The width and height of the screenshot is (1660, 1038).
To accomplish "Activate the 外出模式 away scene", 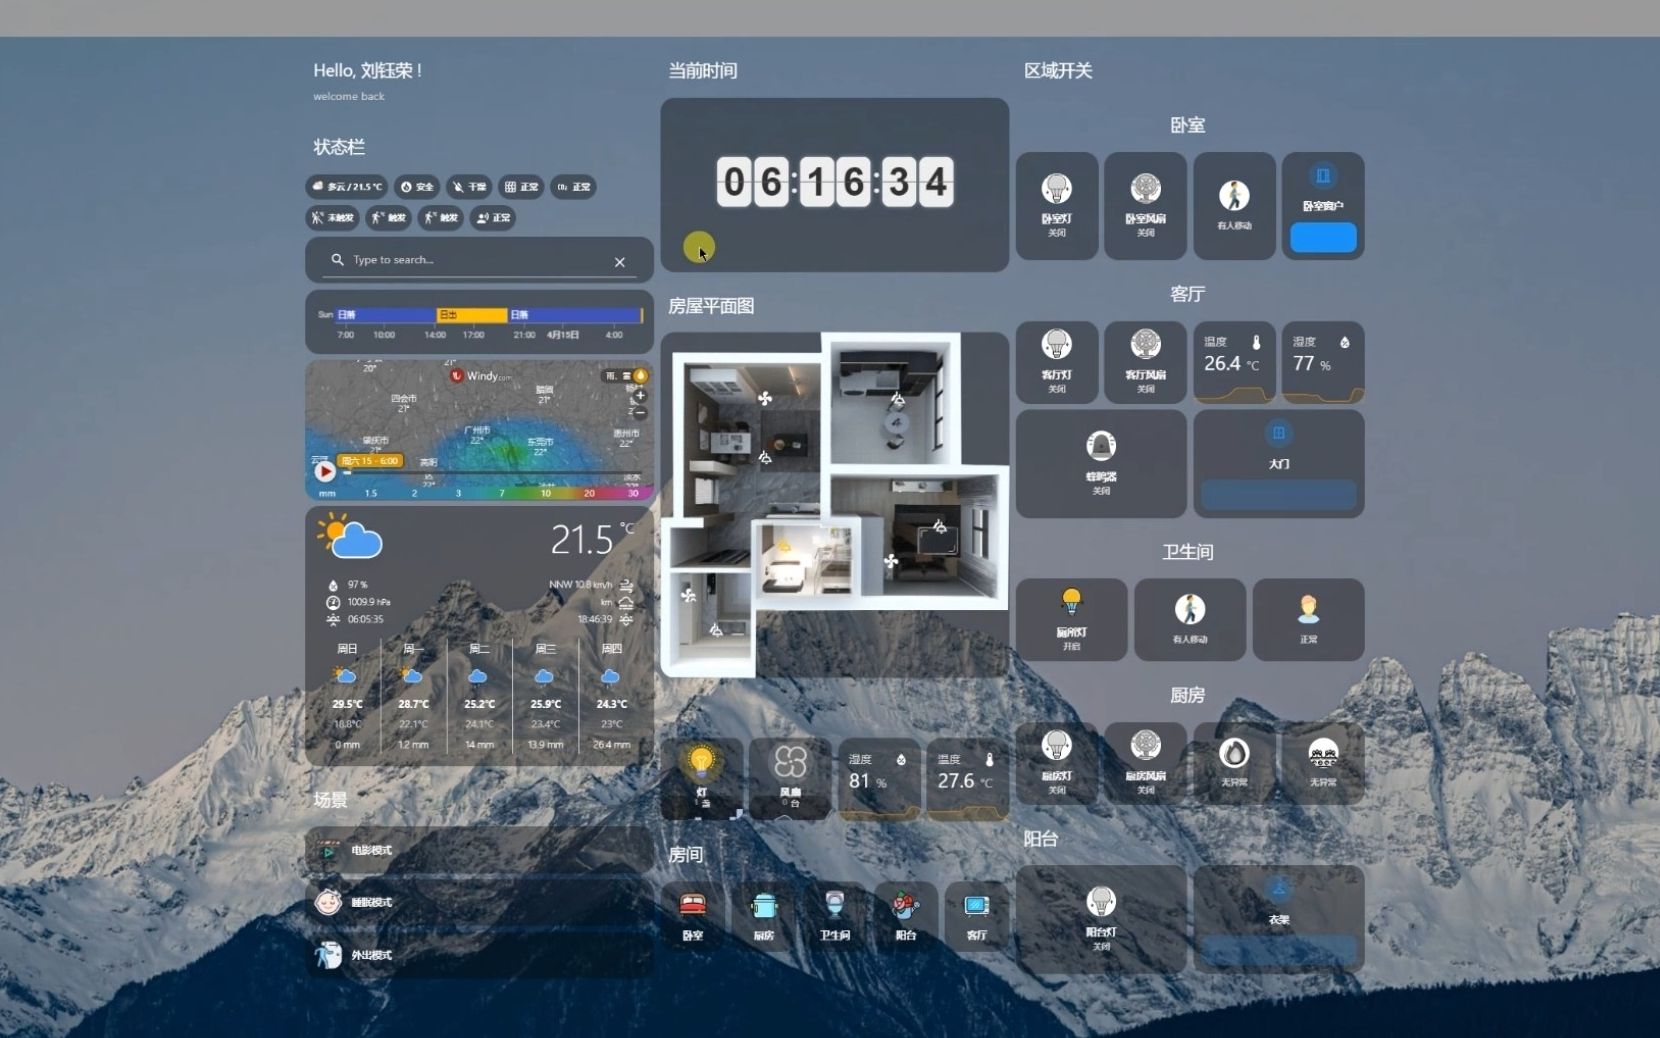I will click(x=479, y=955).
